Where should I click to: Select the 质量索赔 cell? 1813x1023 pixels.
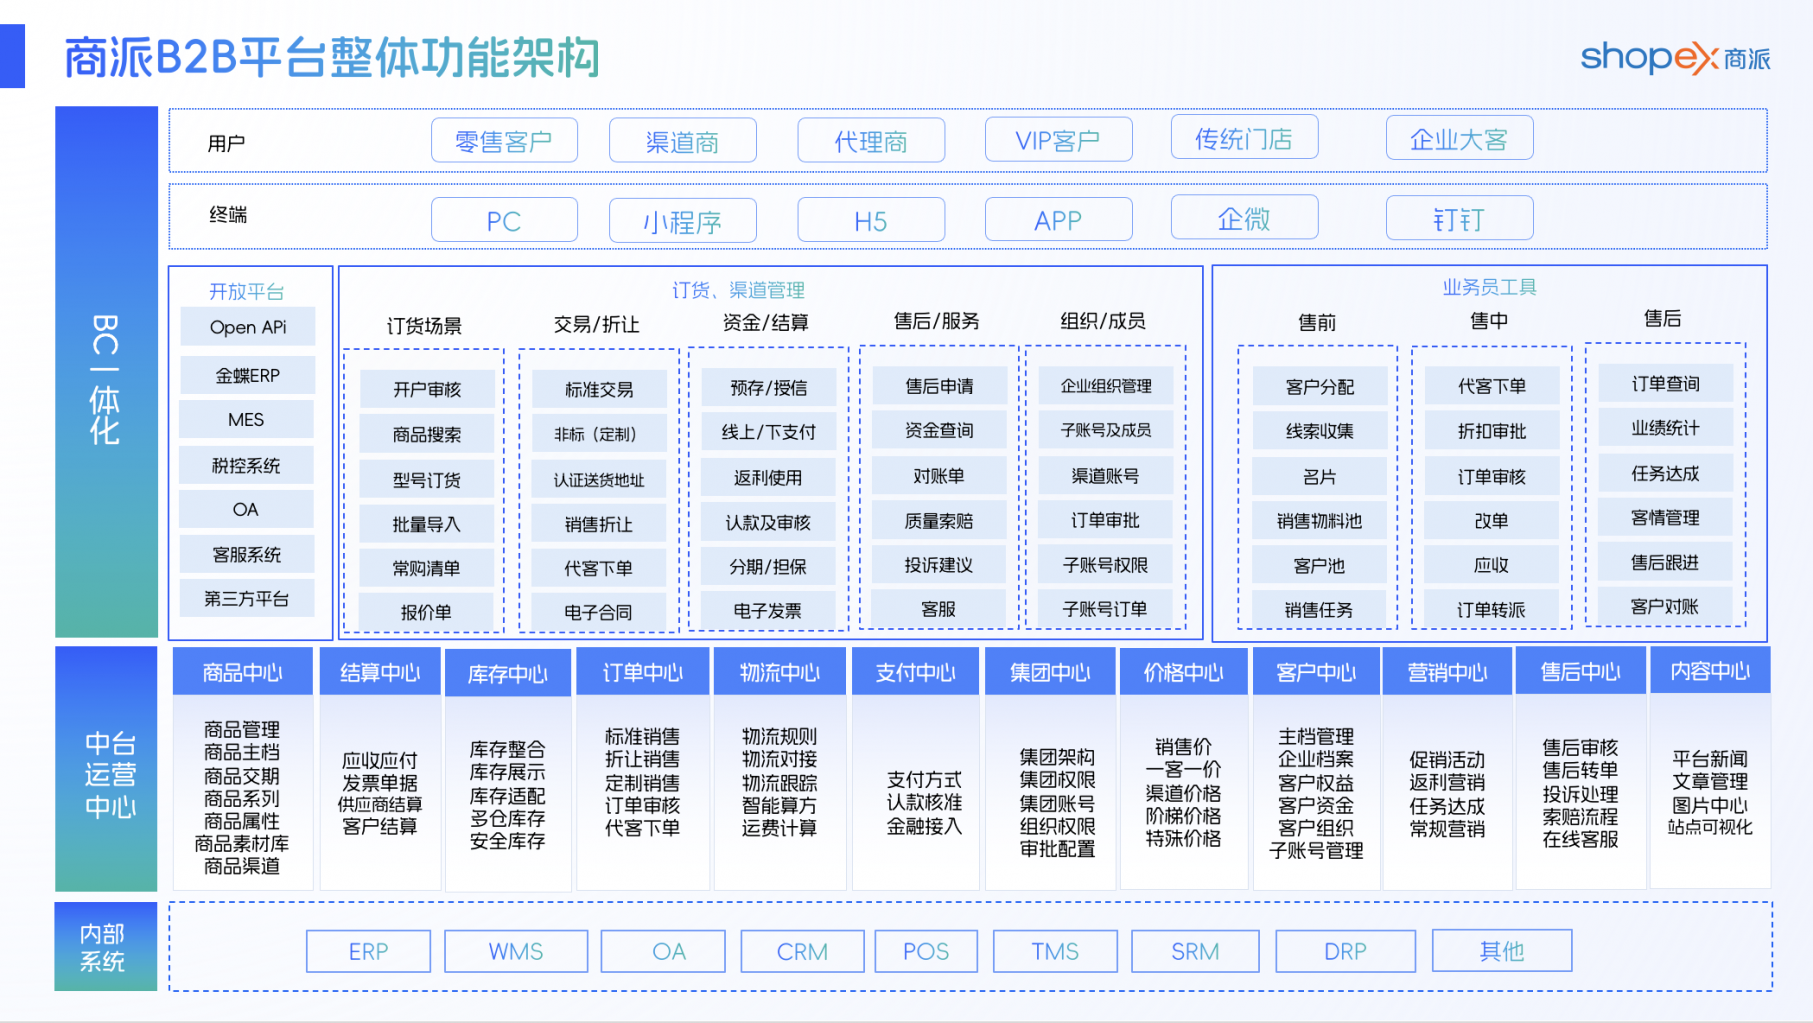939,520
